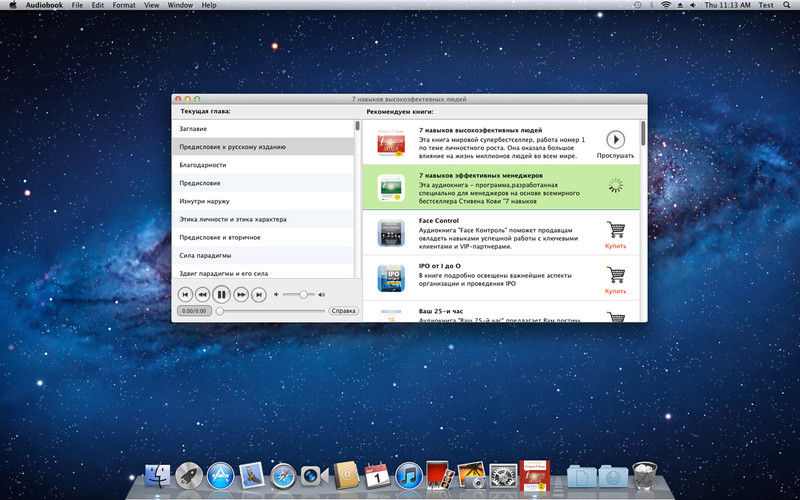The height and width of the screenshot is (500, 800).
Task: Select the chapter 'Сила парадигмы'
Action: point(263,255)
